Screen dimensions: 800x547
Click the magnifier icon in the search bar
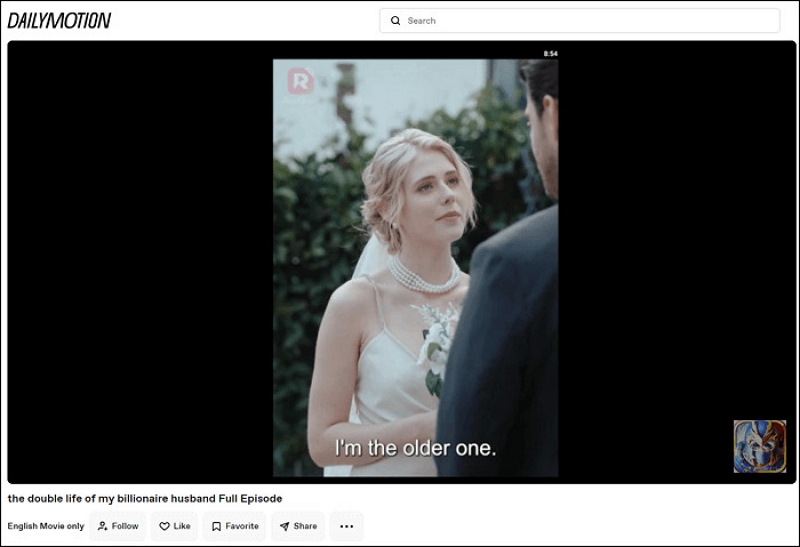tap(395, 20)
